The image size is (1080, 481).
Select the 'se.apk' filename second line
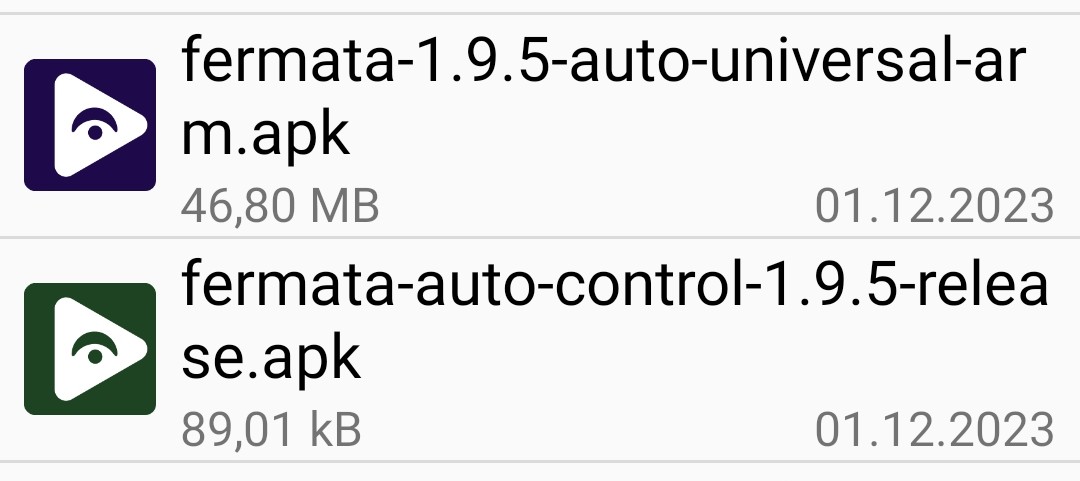[271, 360]
